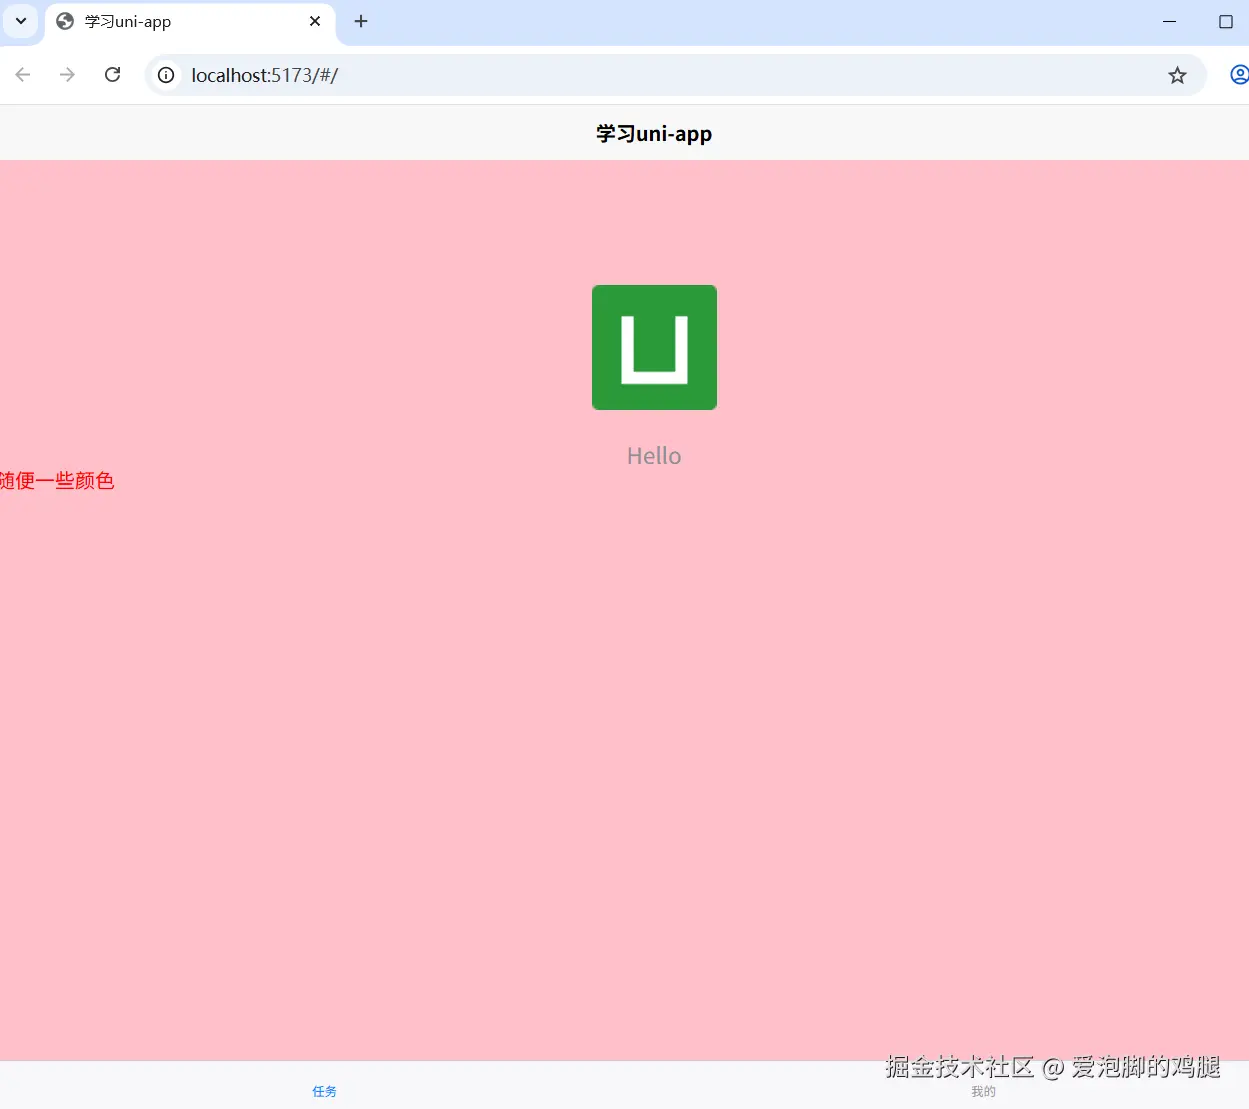Open the browser profile avatar icon
The width and height of the screenshot is (1249, 1109).
tap(1239, 75)
